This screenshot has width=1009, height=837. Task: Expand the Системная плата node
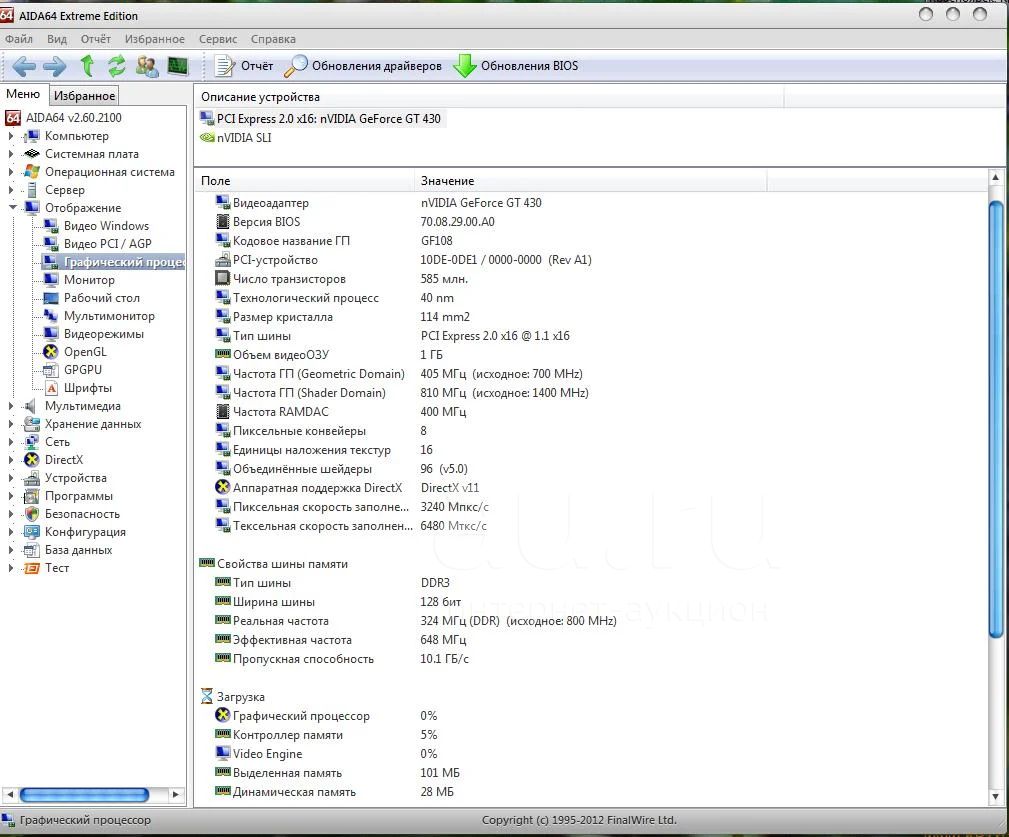pyautogui.click(x=10, y=154)
